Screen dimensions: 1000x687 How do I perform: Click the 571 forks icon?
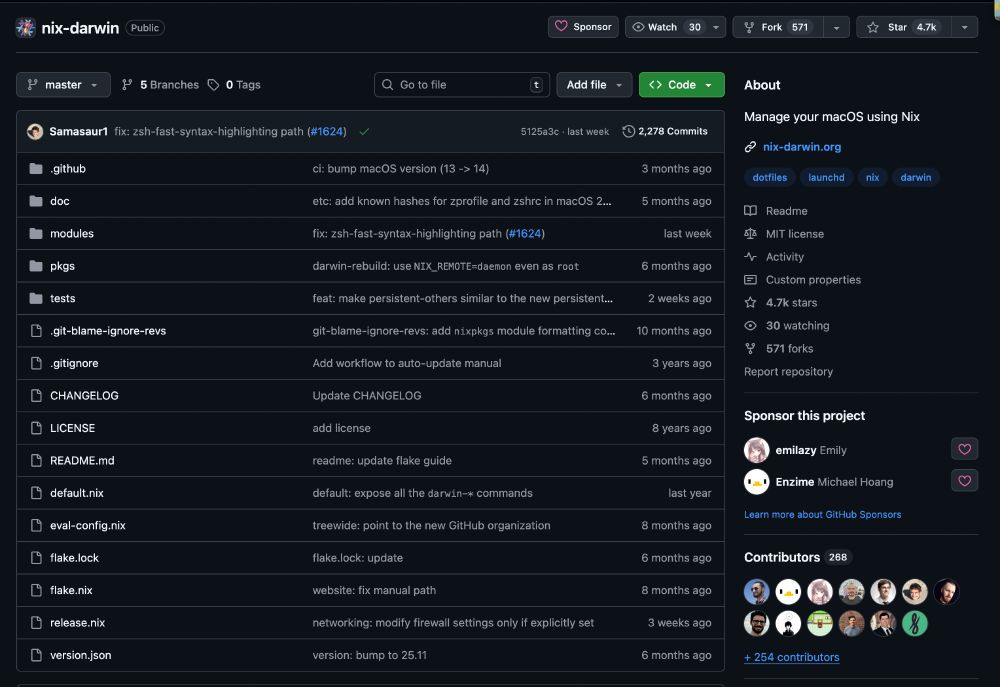pyautogui.click(x=751, y=348)
